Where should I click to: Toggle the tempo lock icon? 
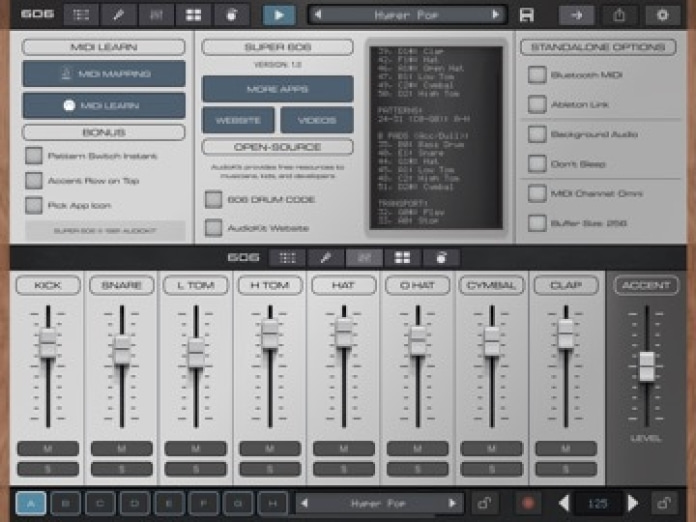pyautogui.click(x=664, y=503)
